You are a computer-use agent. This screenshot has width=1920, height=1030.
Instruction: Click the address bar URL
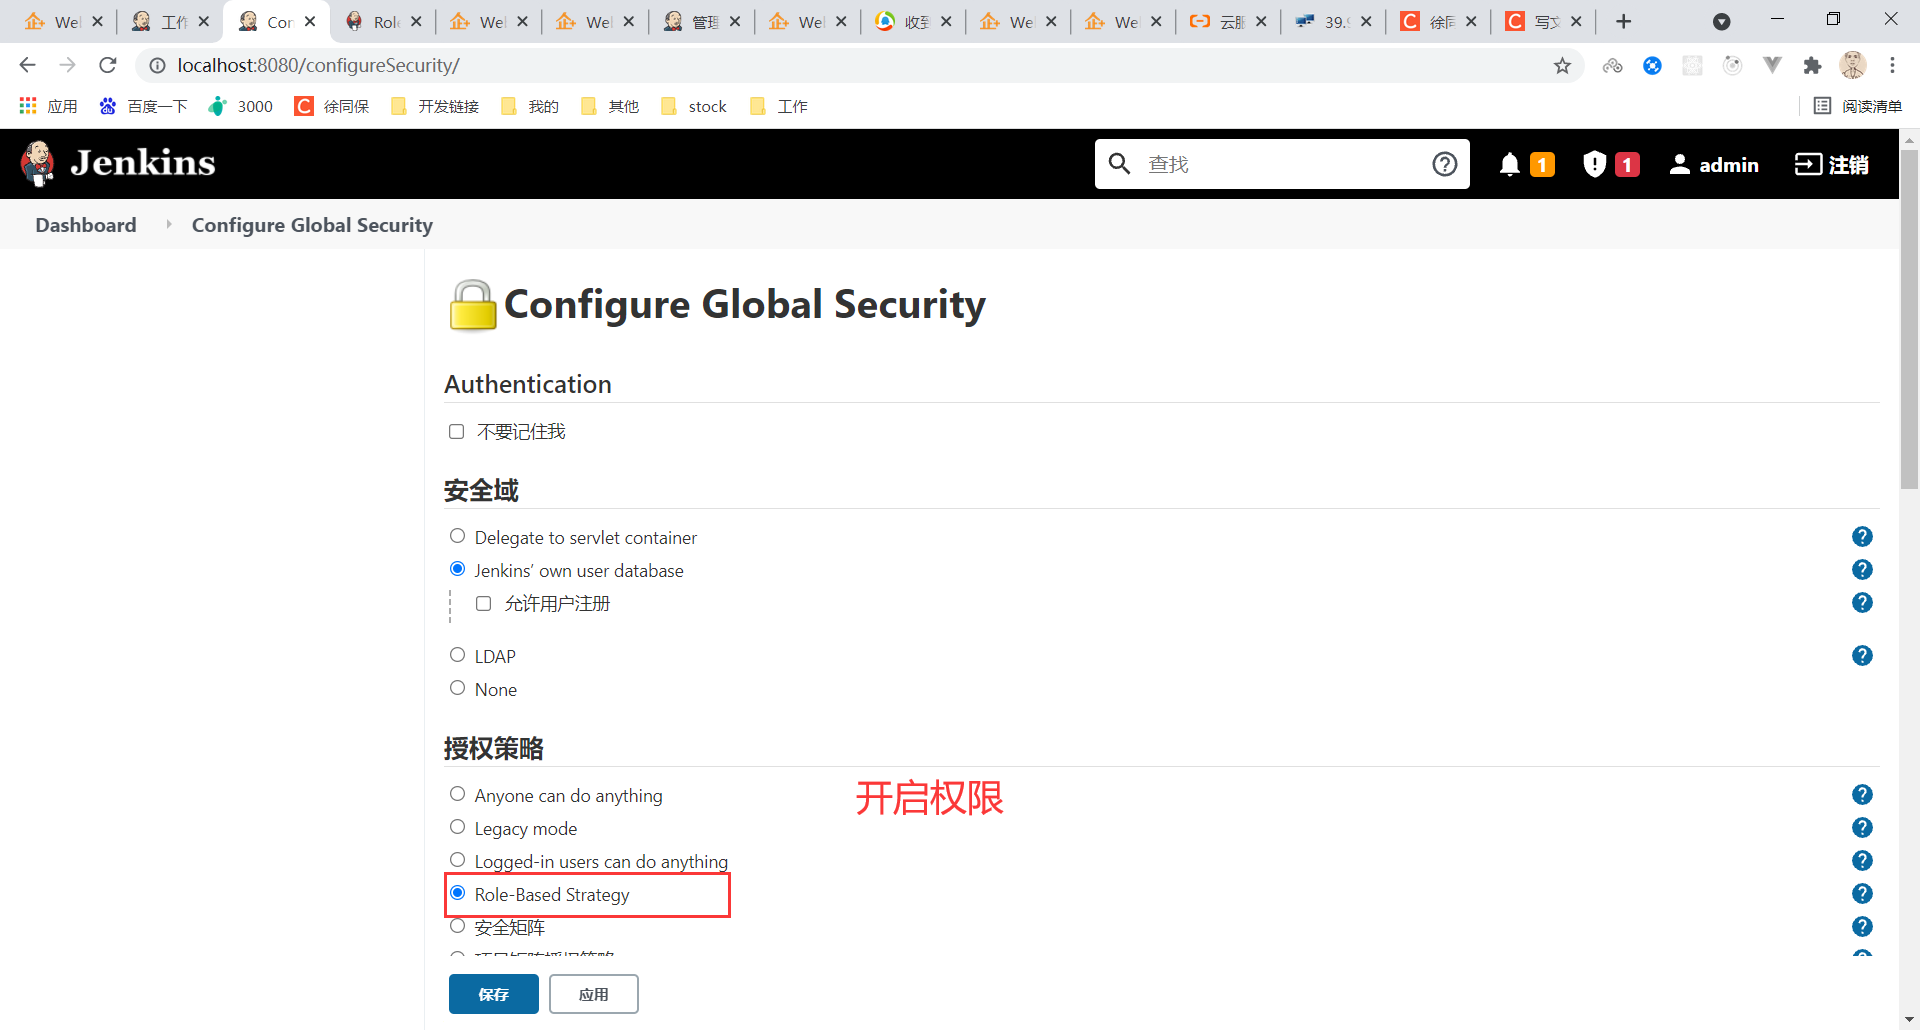[x=318, y=65]
